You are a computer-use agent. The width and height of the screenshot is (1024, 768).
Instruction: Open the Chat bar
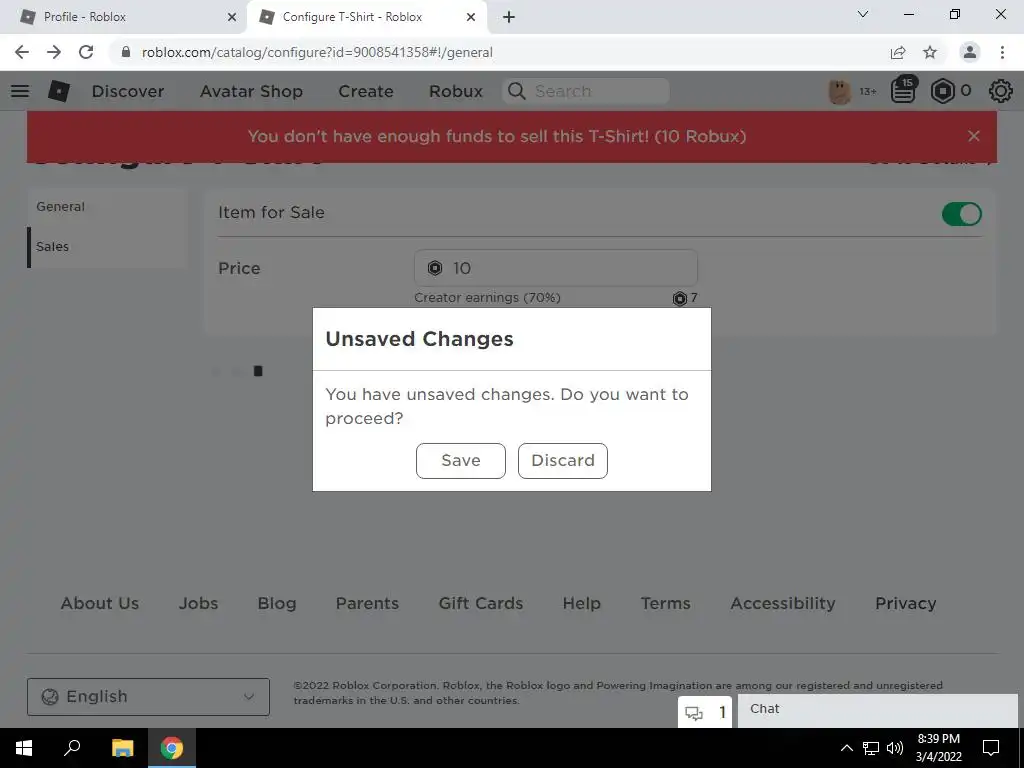pyautogui.click(x=877, y=710)
